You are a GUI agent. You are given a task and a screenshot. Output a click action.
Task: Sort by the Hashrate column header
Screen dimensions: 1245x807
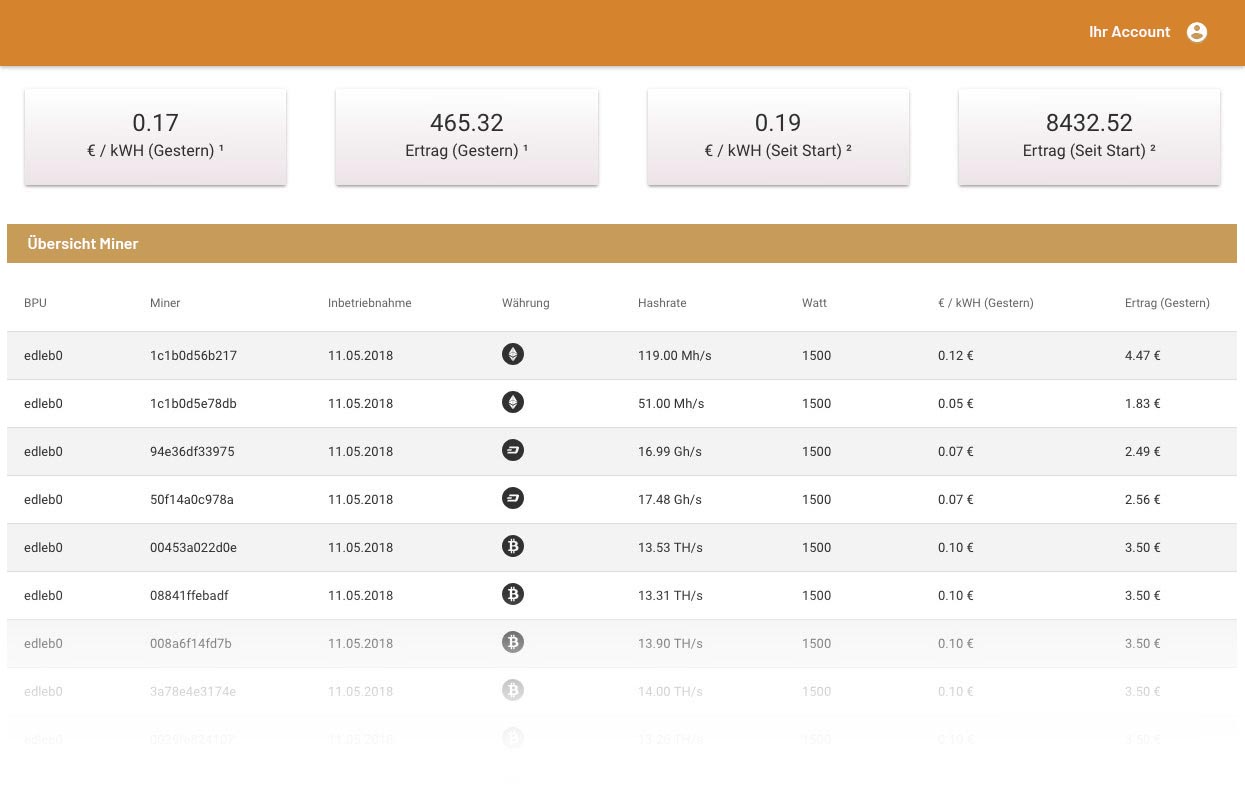tap(662, 303)
